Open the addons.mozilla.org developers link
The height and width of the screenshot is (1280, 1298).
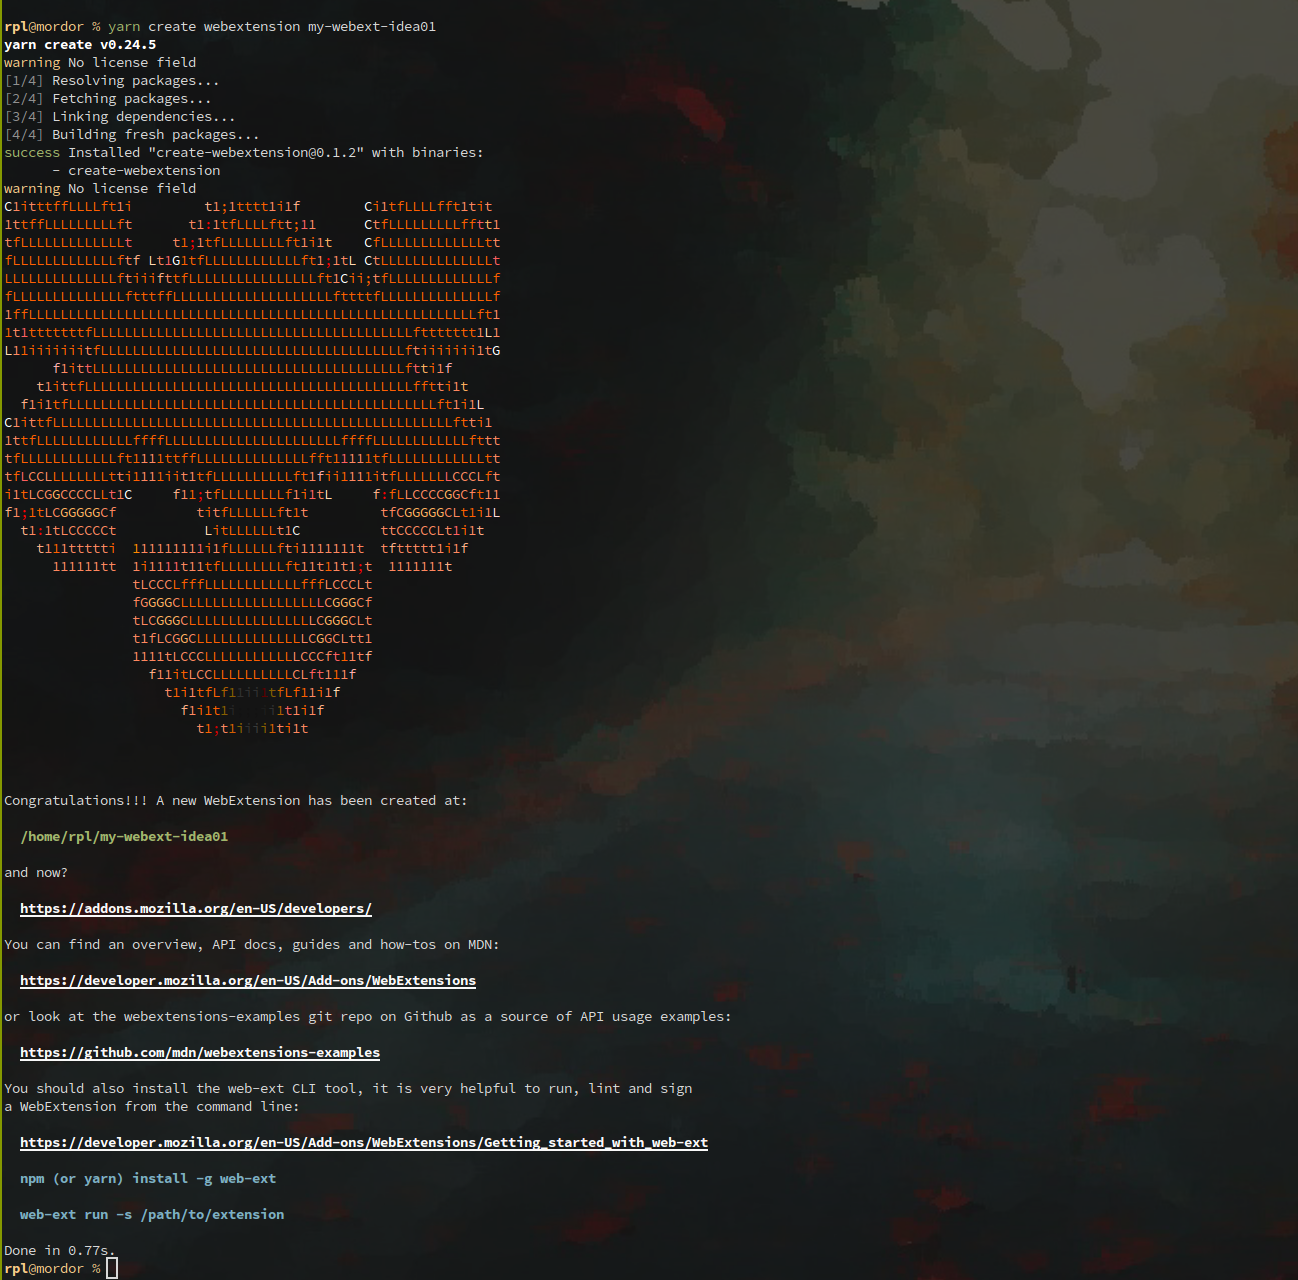pyautogui.click(x=195, y=909)
